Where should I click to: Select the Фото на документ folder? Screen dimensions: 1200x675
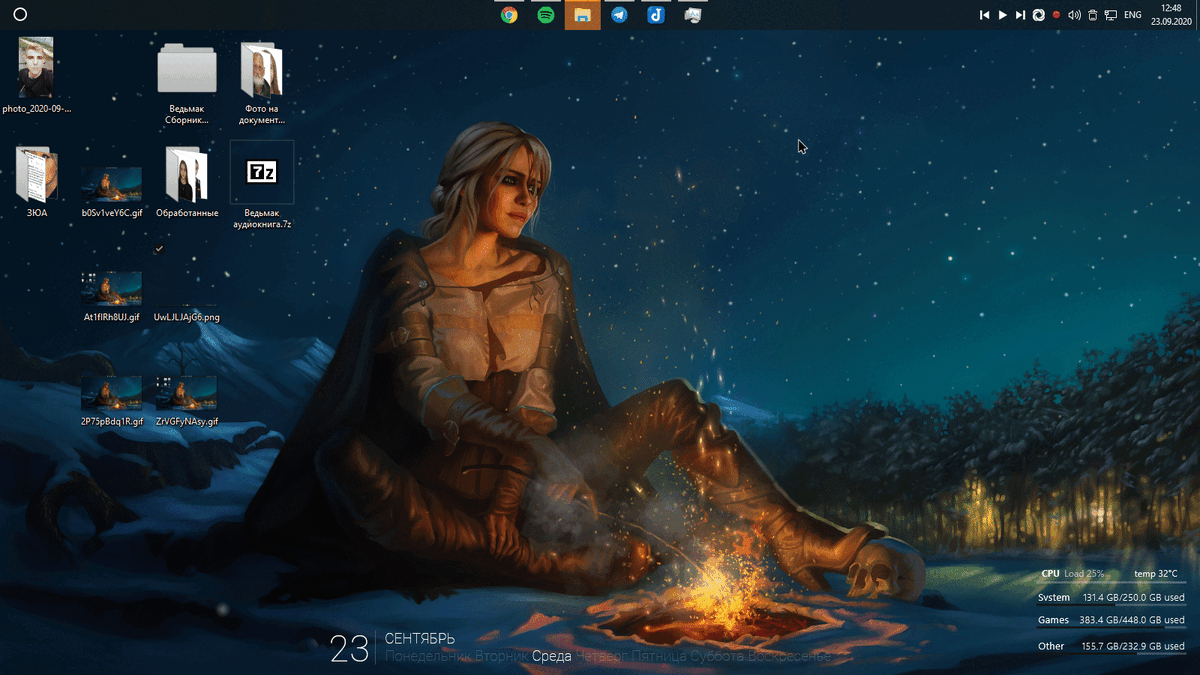tap(262, 85)
